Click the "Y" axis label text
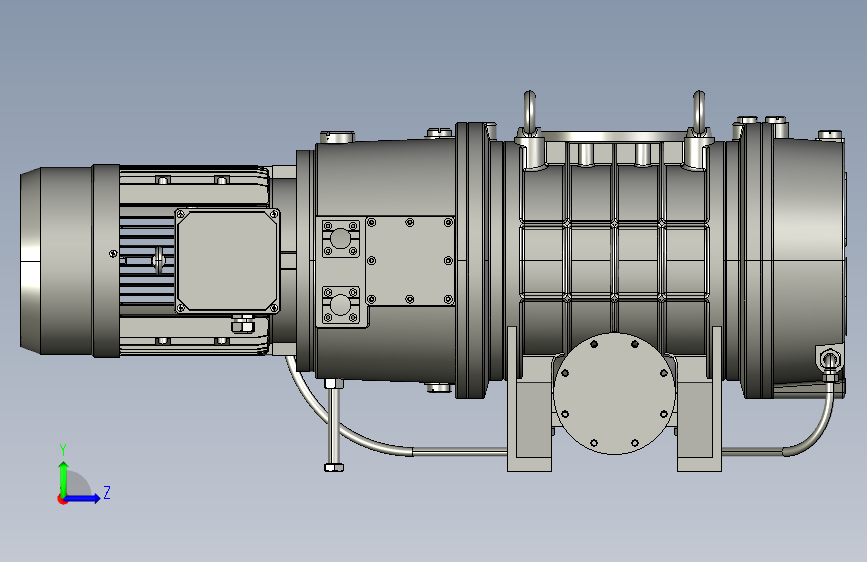The width and height of the screenshot is (867, 562). [63, 450]
